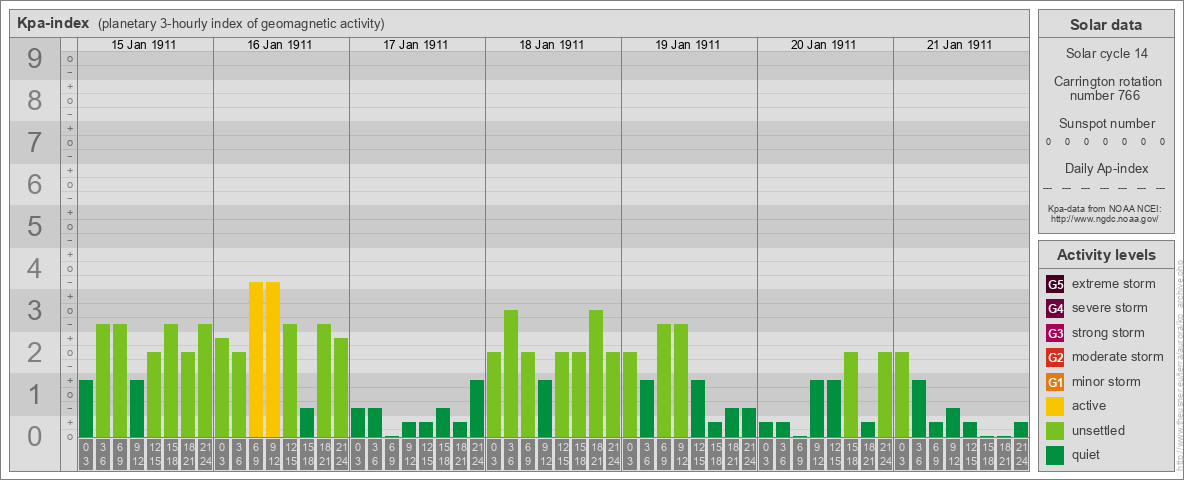Click the 'extreme storm' legend label
Viewport: 1184px width, 480px height.
pyautogui.click(x=1114, y=284)
